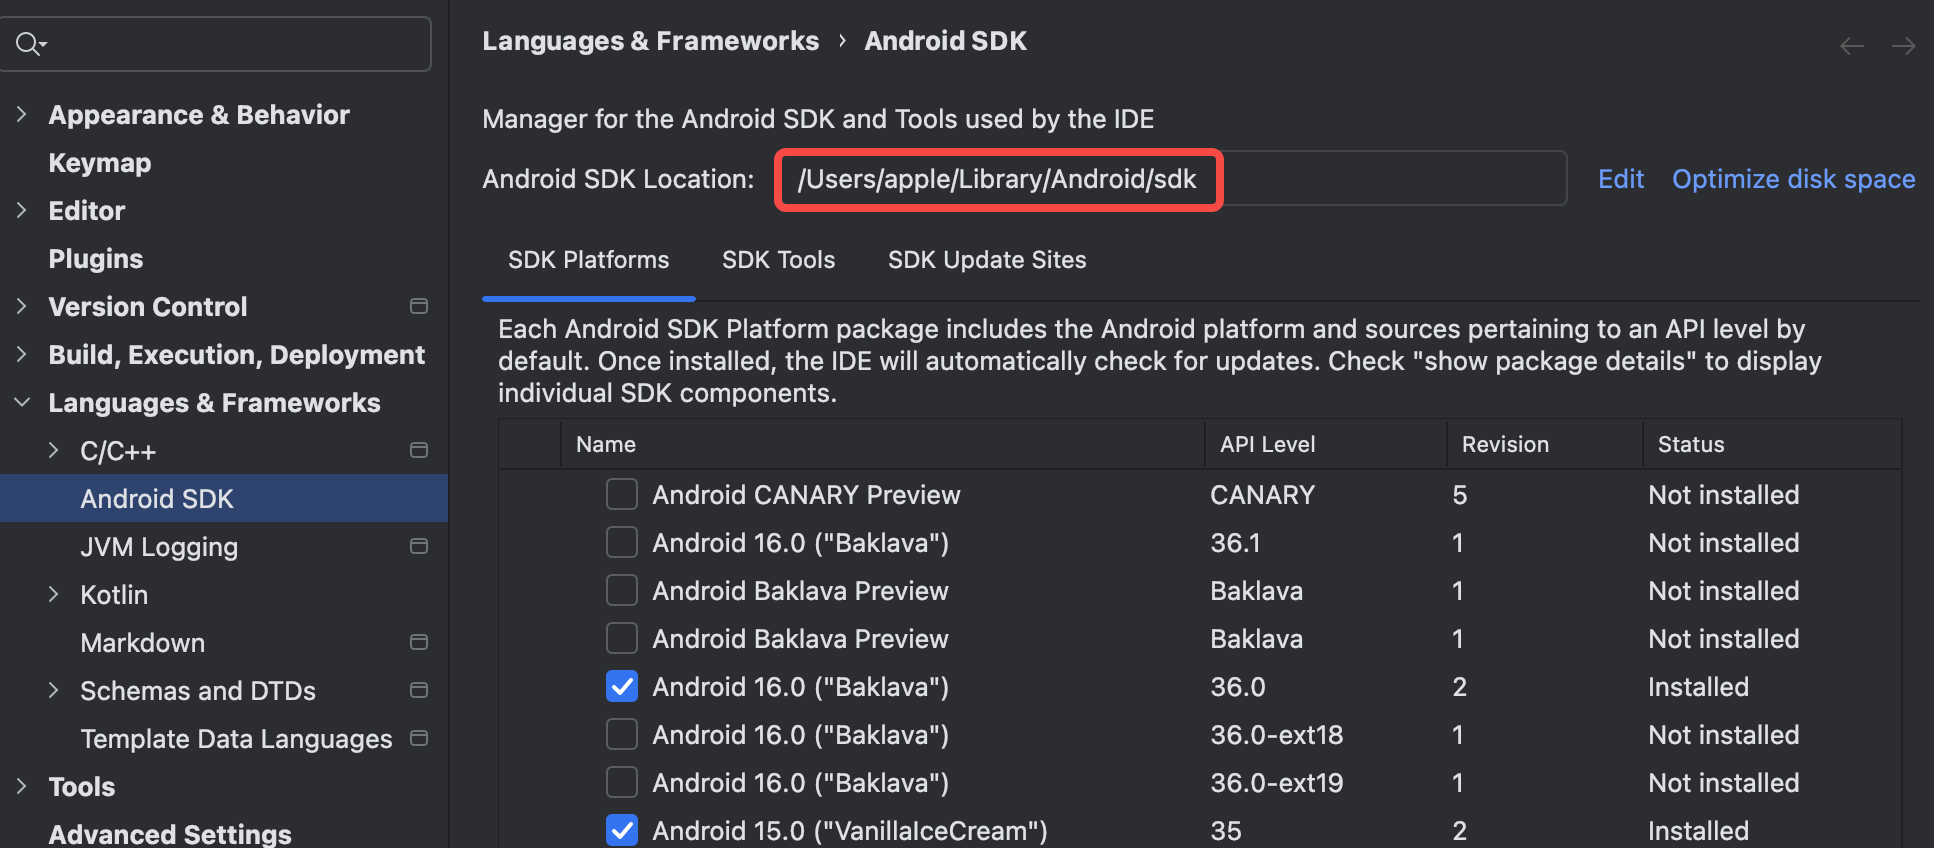Click the back navigation arrow
This screenshot has width=1934, height=848.
(x=1852, y=46)
